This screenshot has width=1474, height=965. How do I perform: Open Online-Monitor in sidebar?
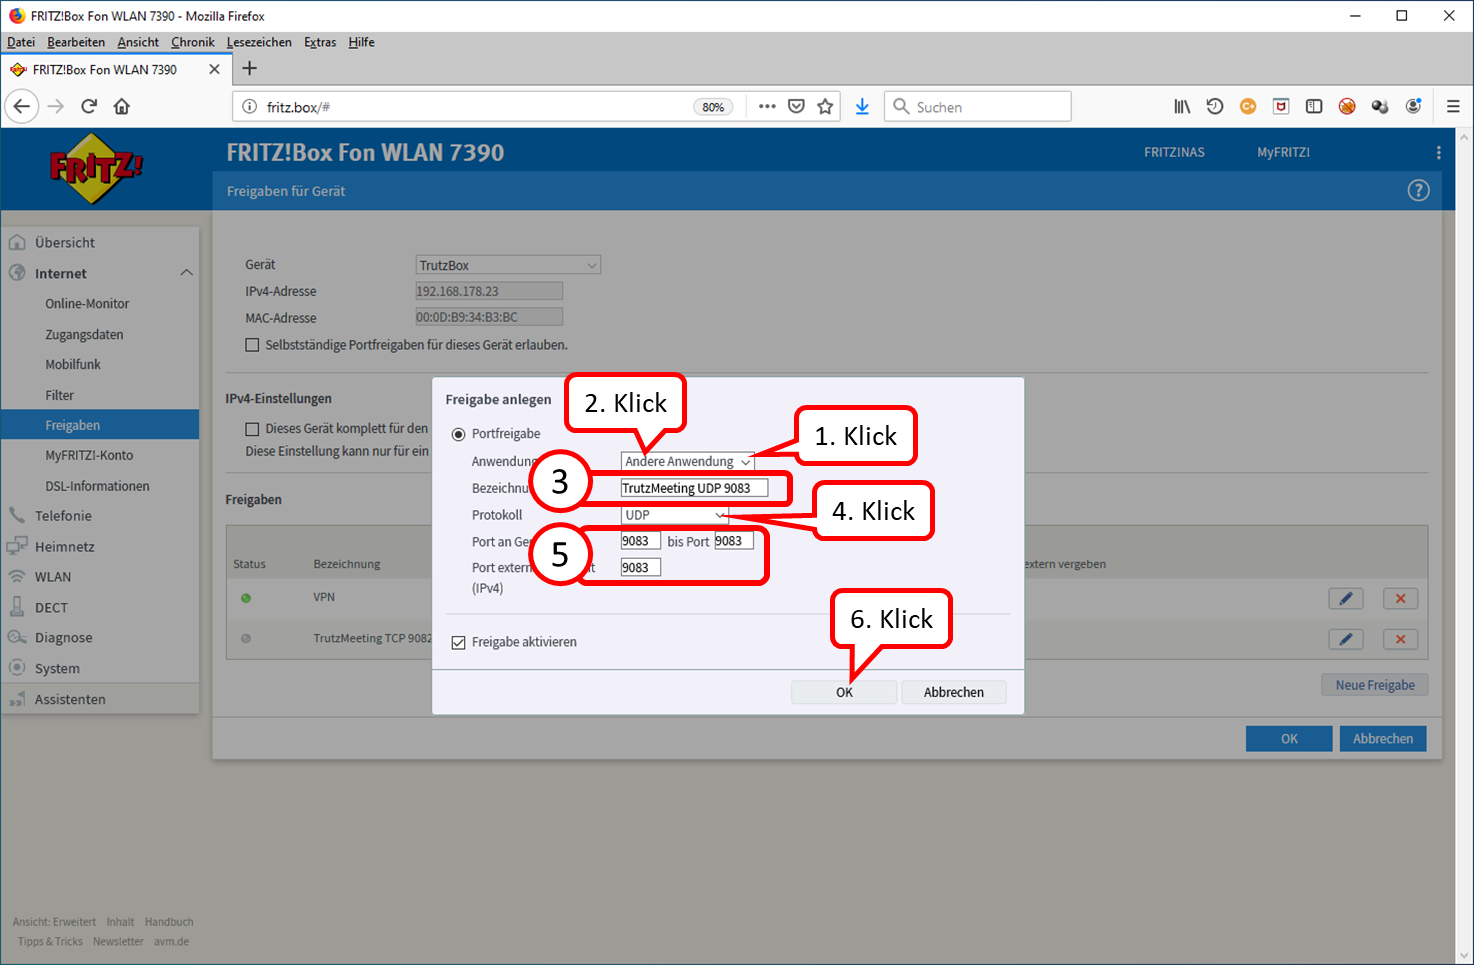pos(87,304)
